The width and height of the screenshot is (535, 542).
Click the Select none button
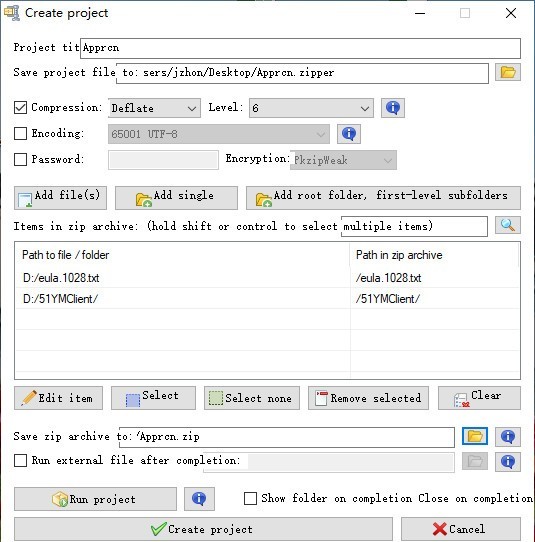coord(252,398)
